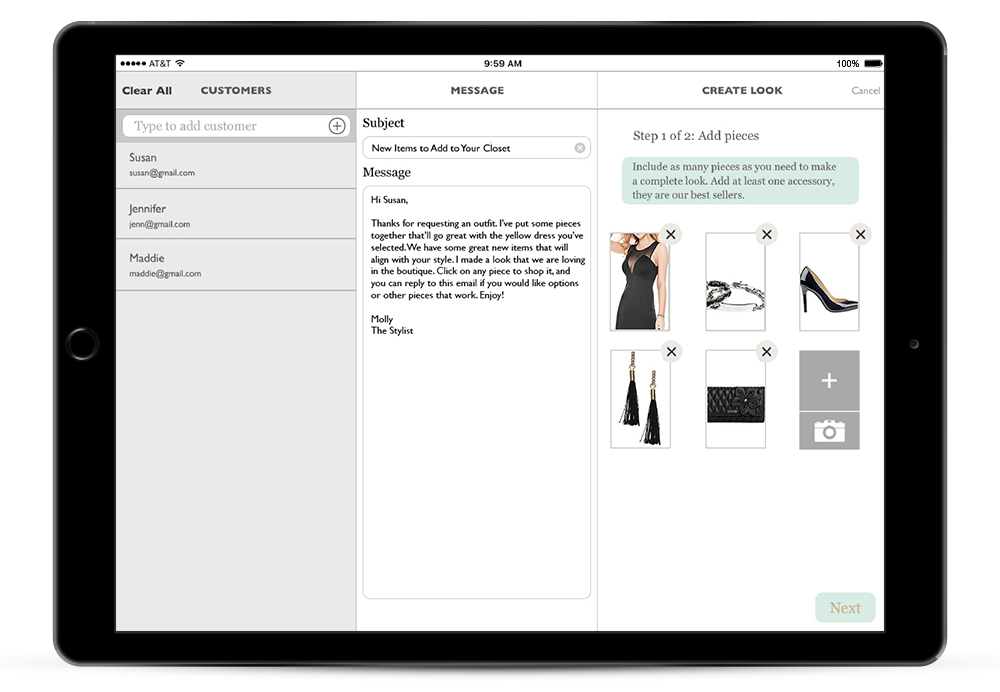The height and width of the screenshot is (692, 1000).
Task: Select customer Jennifer from the list
Action: tap(235, 215)
